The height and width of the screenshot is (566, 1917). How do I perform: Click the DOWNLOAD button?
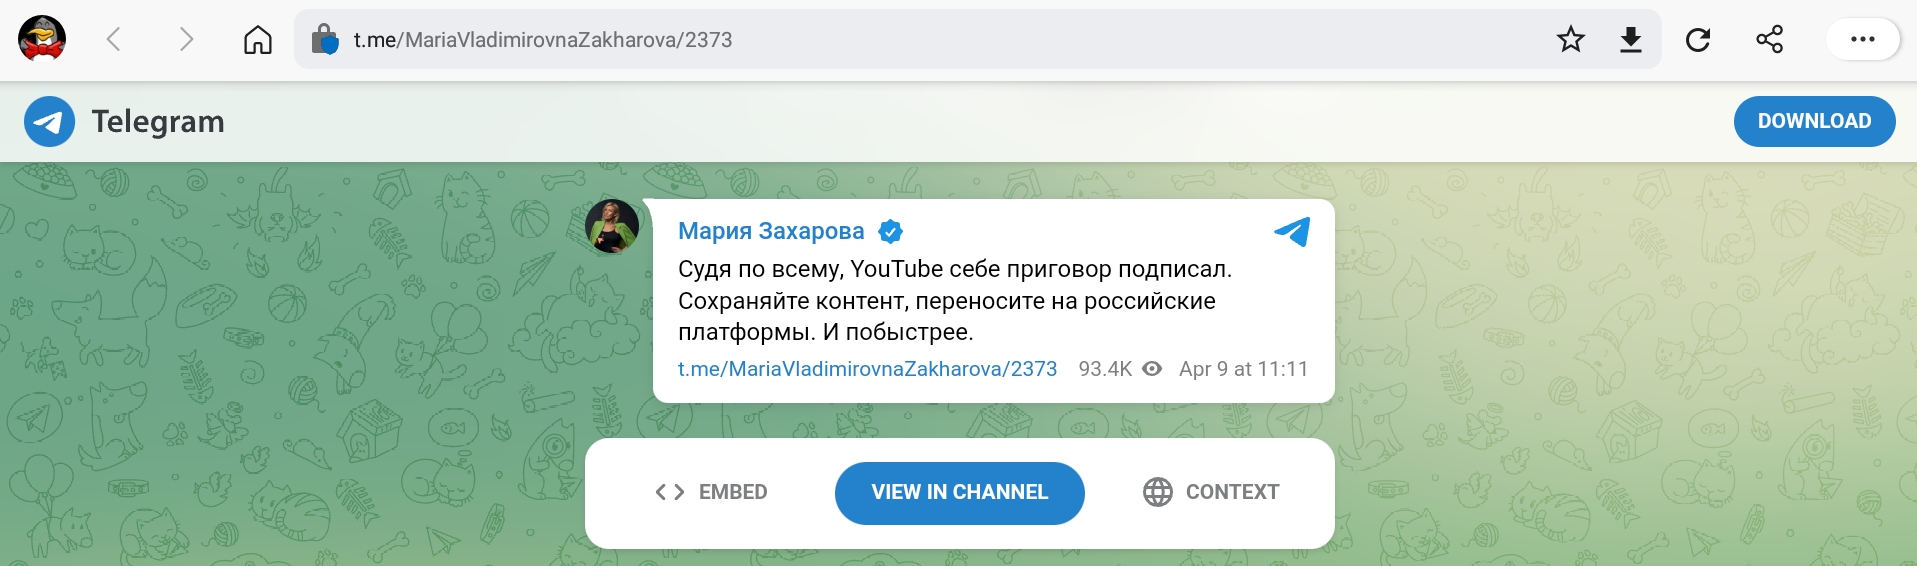1814,121
